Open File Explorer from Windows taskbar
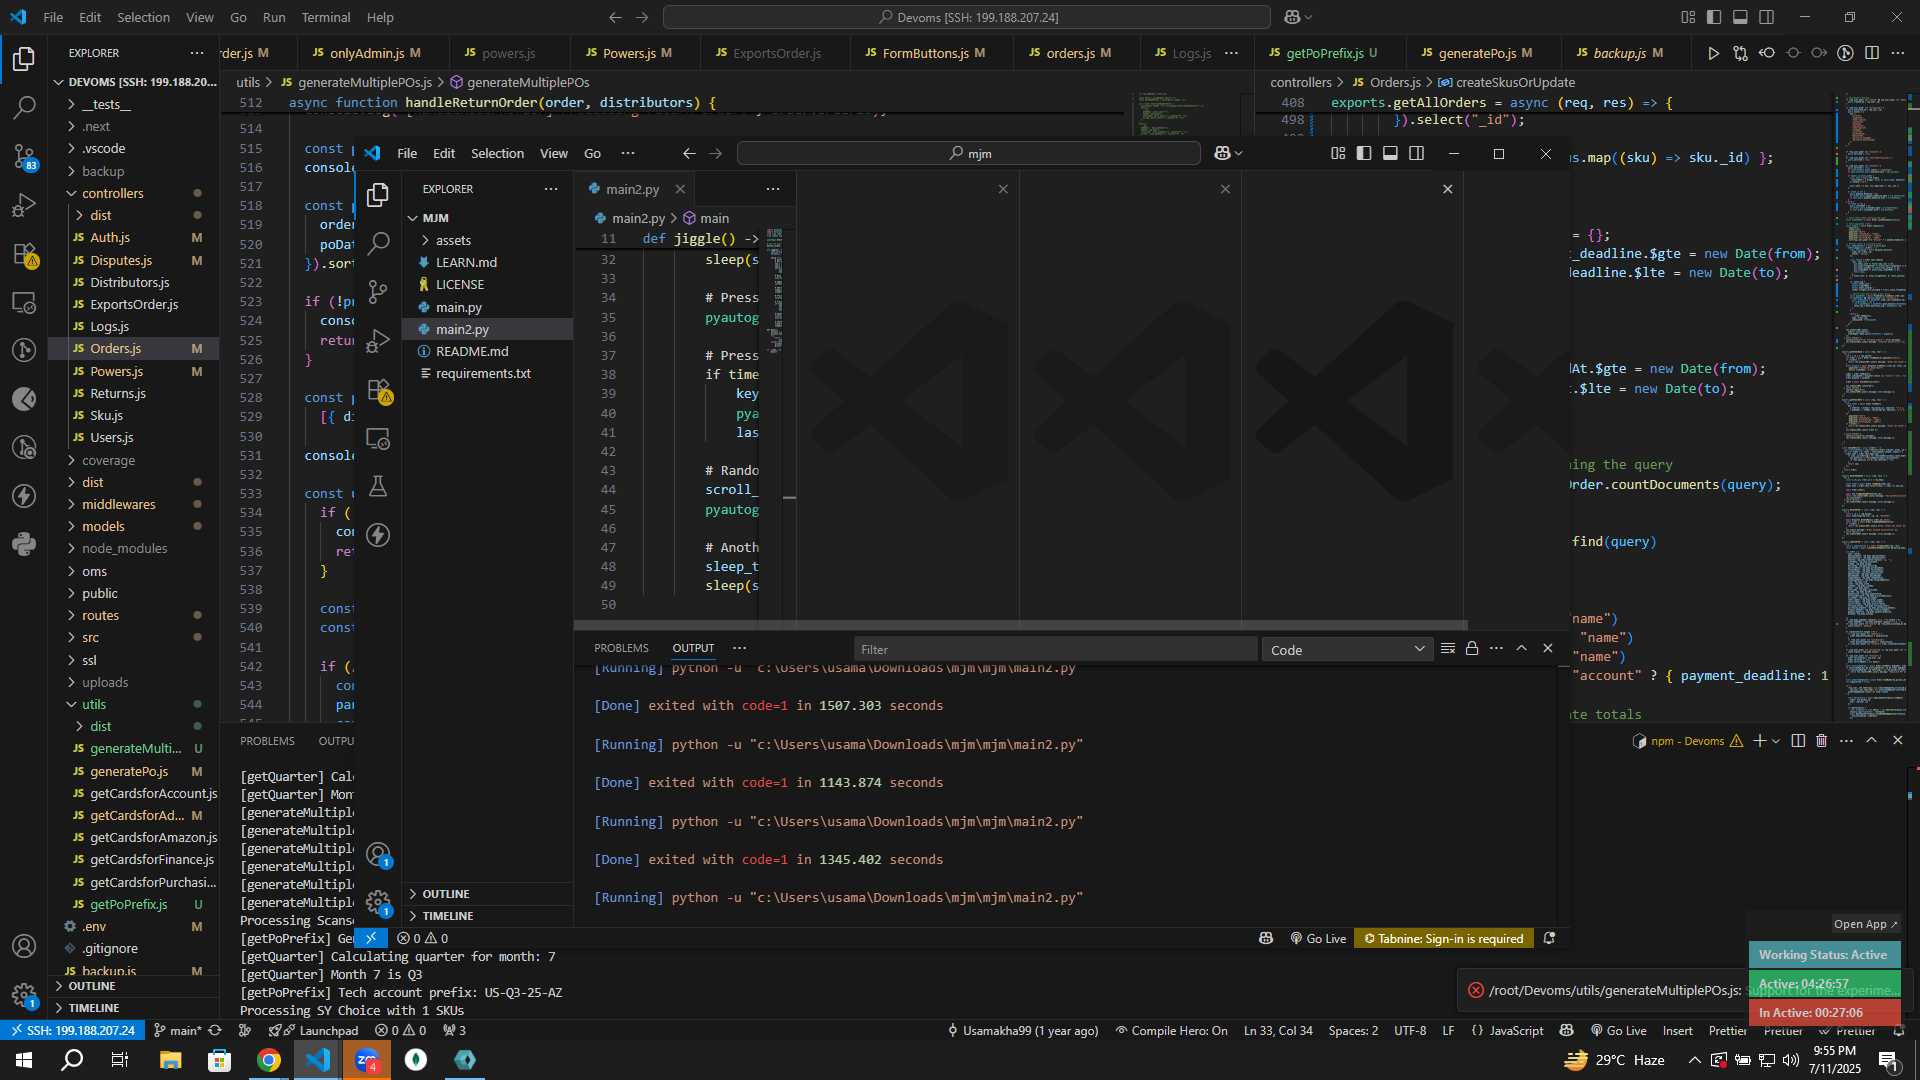This screenshot has height=1080, width=1920. pyautogui.click(x=170, y=1060)
